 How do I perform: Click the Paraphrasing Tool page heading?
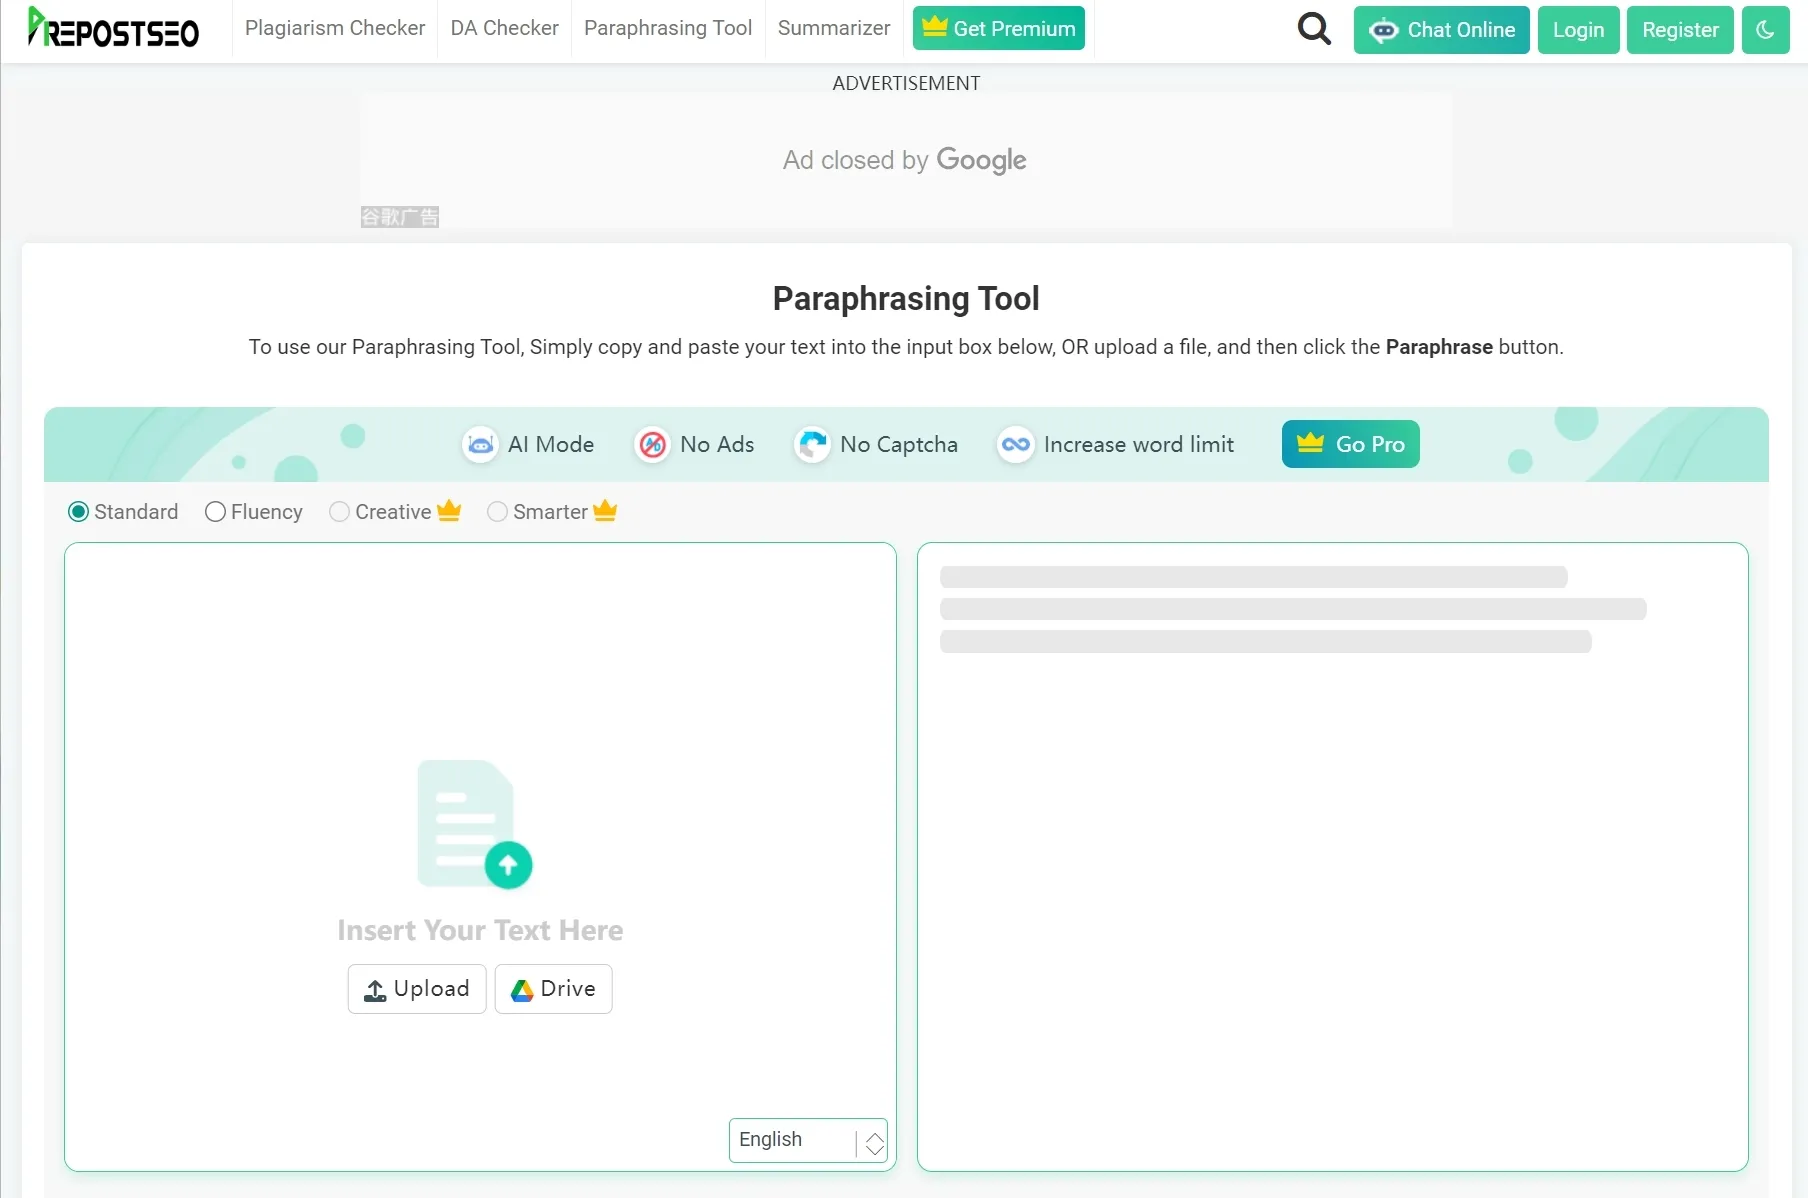906,298
